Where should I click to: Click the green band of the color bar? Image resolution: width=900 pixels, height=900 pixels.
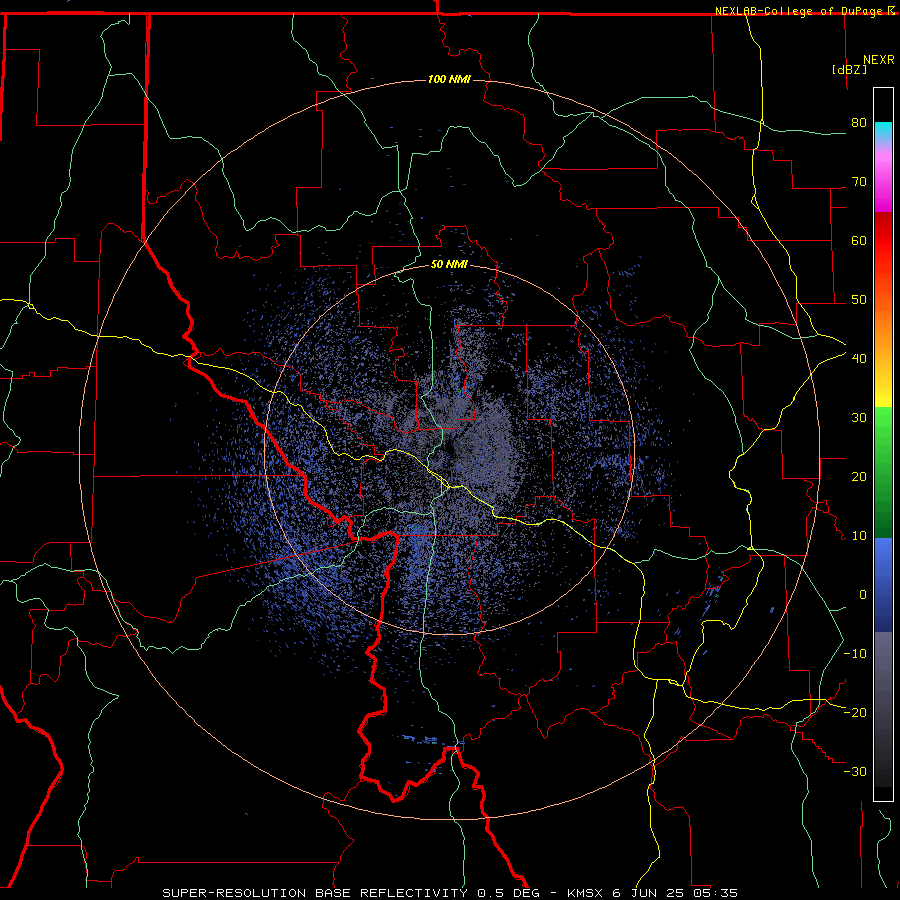click(x=883, y=472)
